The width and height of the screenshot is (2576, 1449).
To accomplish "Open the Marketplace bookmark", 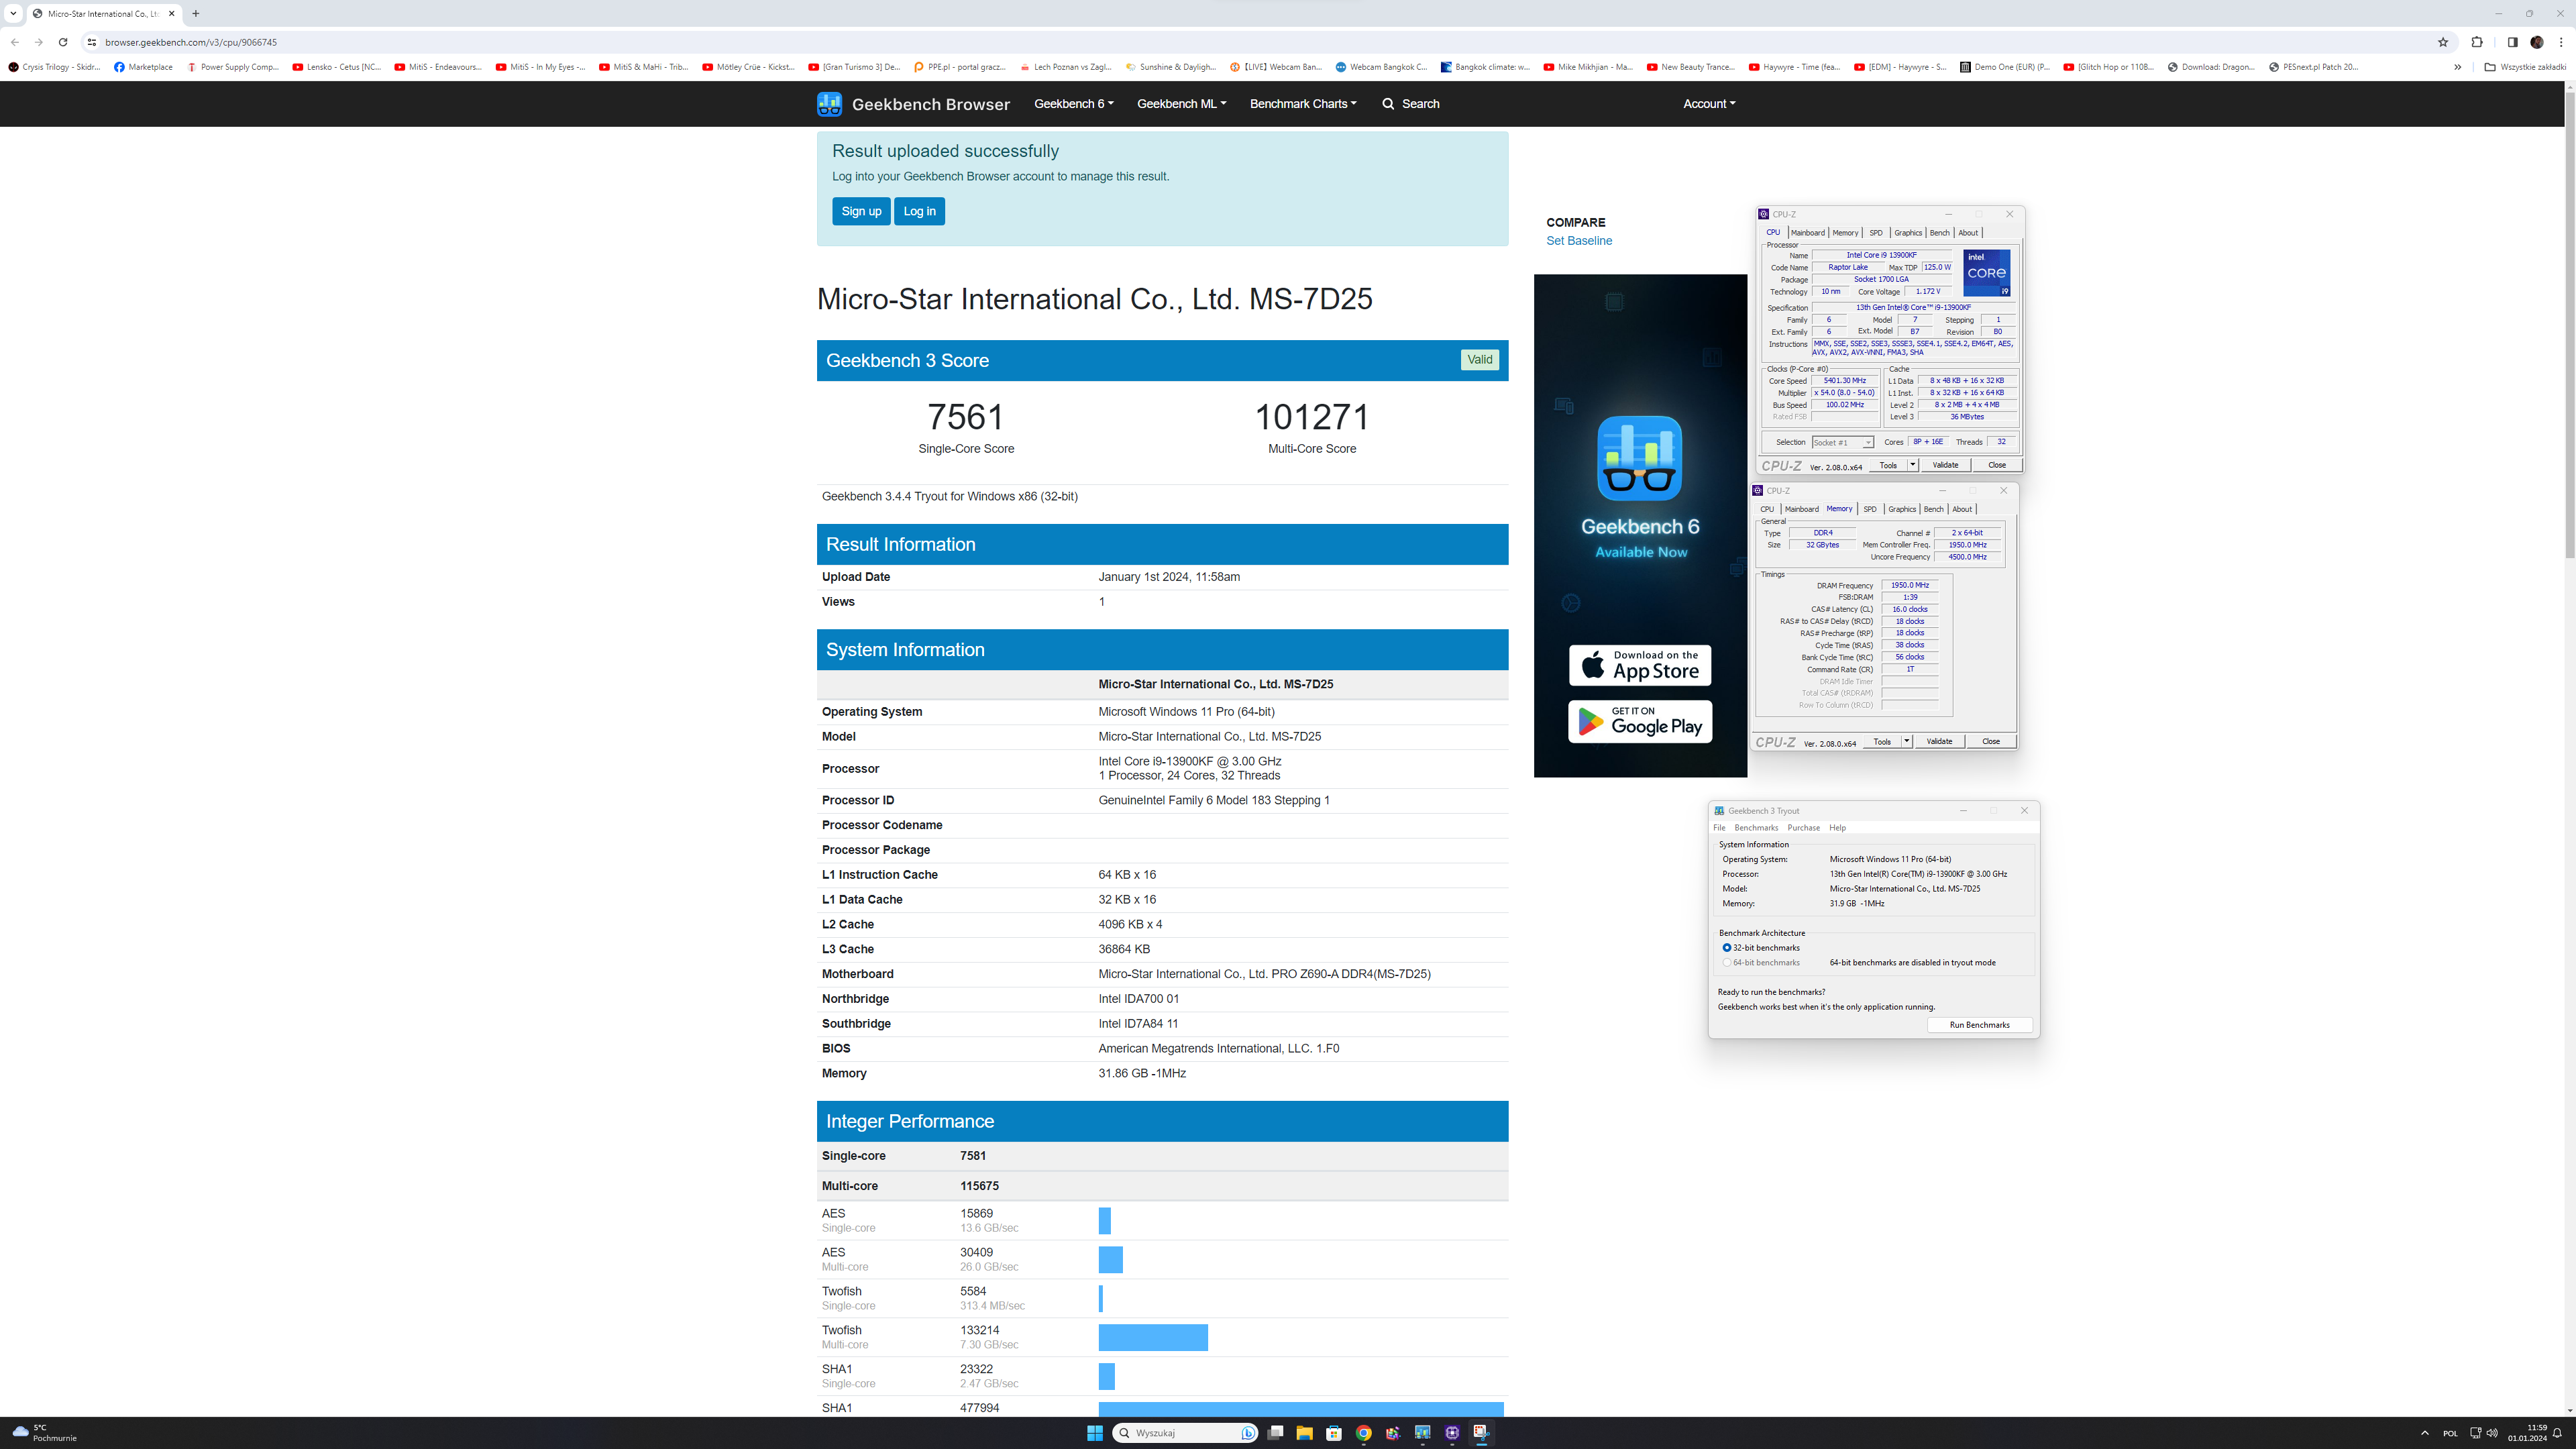I will 143,67.
